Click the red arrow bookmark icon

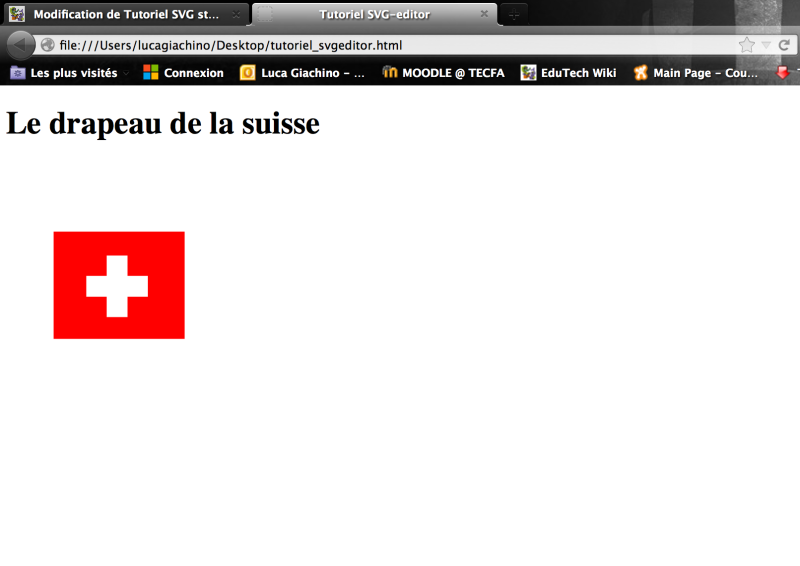[x=782, y=72]
